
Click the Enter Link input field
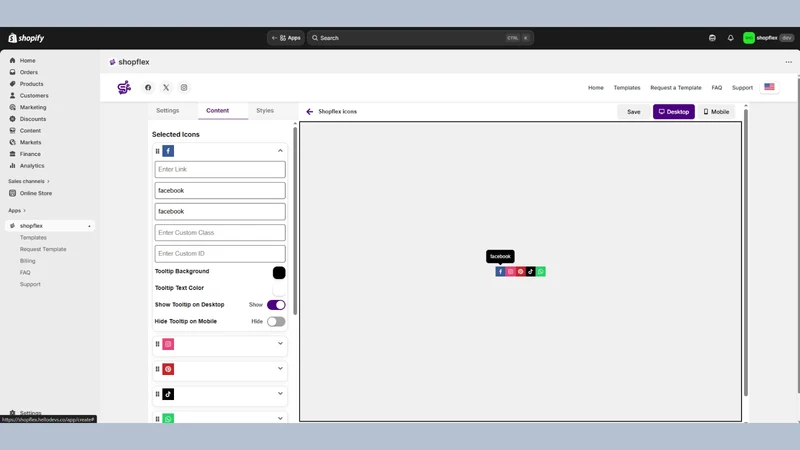[220, 169]
